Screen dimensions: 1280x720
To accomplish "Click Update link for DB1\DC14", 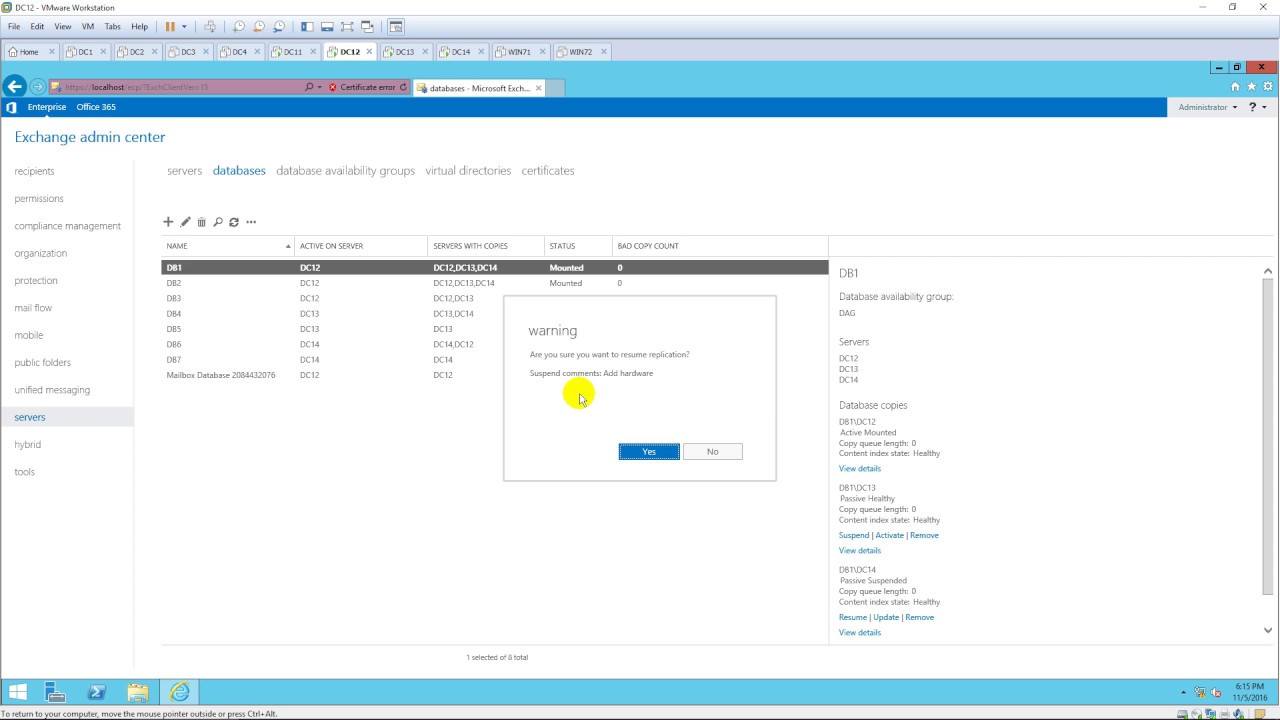I will pos(886,617).
